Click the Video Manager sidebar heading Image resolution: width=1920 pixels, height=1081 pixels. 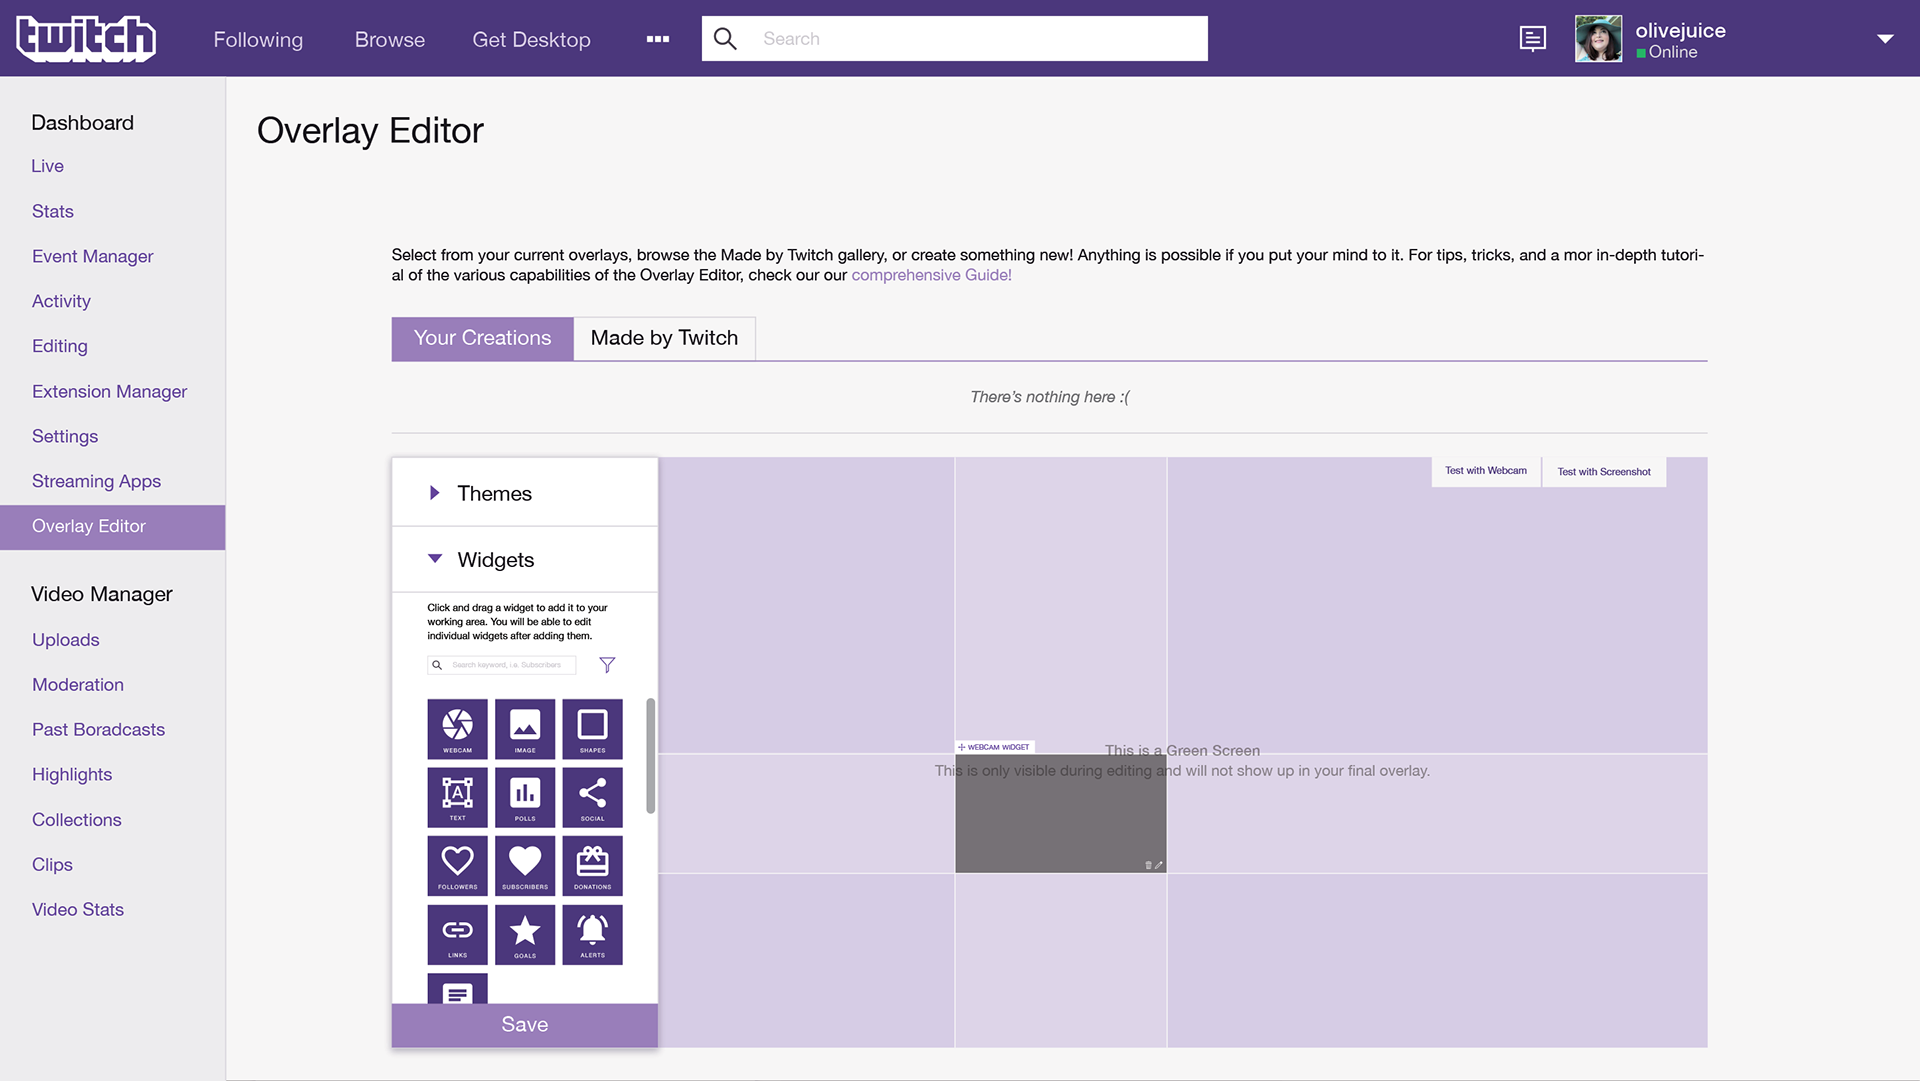point(101,594)
